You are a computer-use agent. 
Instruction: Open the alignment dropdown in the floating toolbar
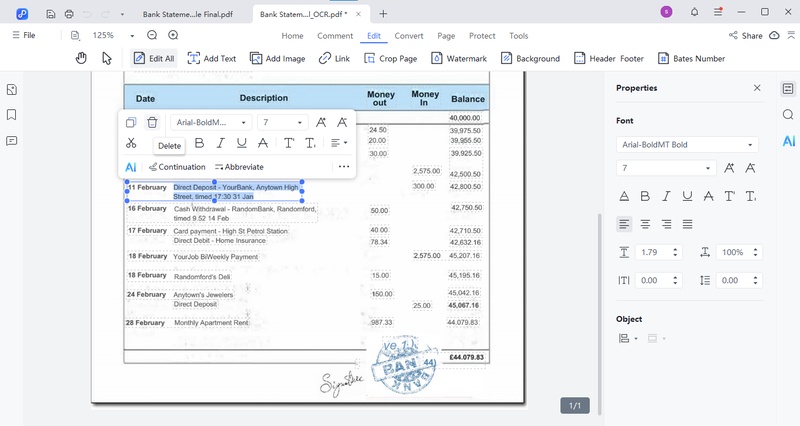[339, 143]
